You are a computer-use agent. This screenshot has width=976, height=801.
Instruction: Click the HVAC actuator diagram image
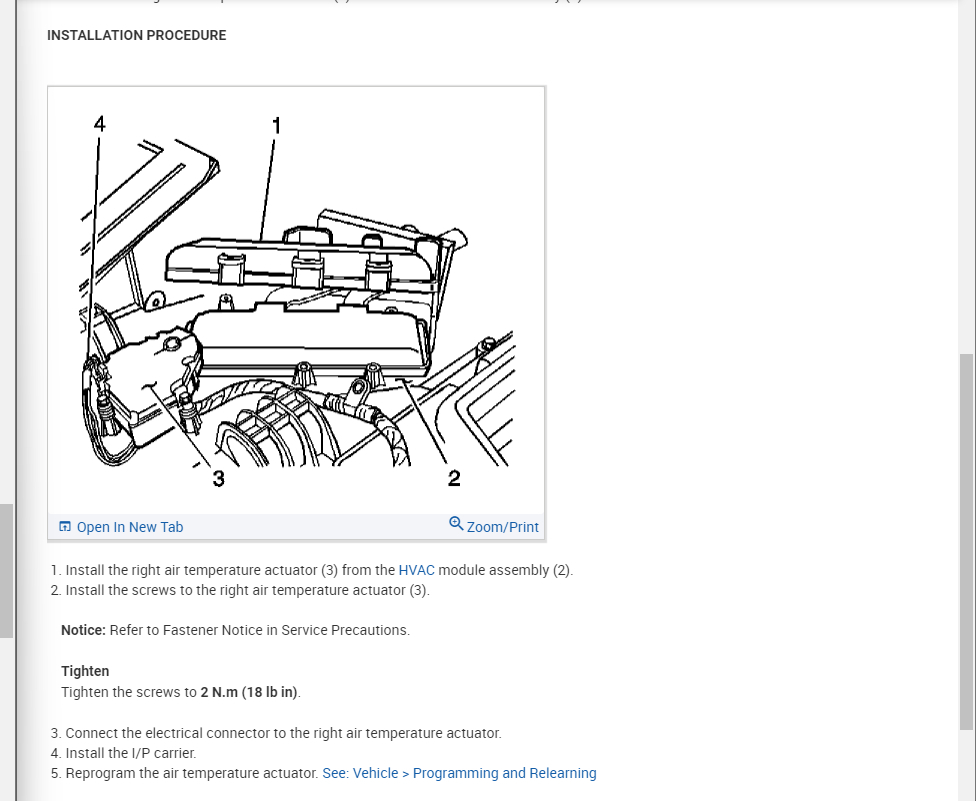296,300
